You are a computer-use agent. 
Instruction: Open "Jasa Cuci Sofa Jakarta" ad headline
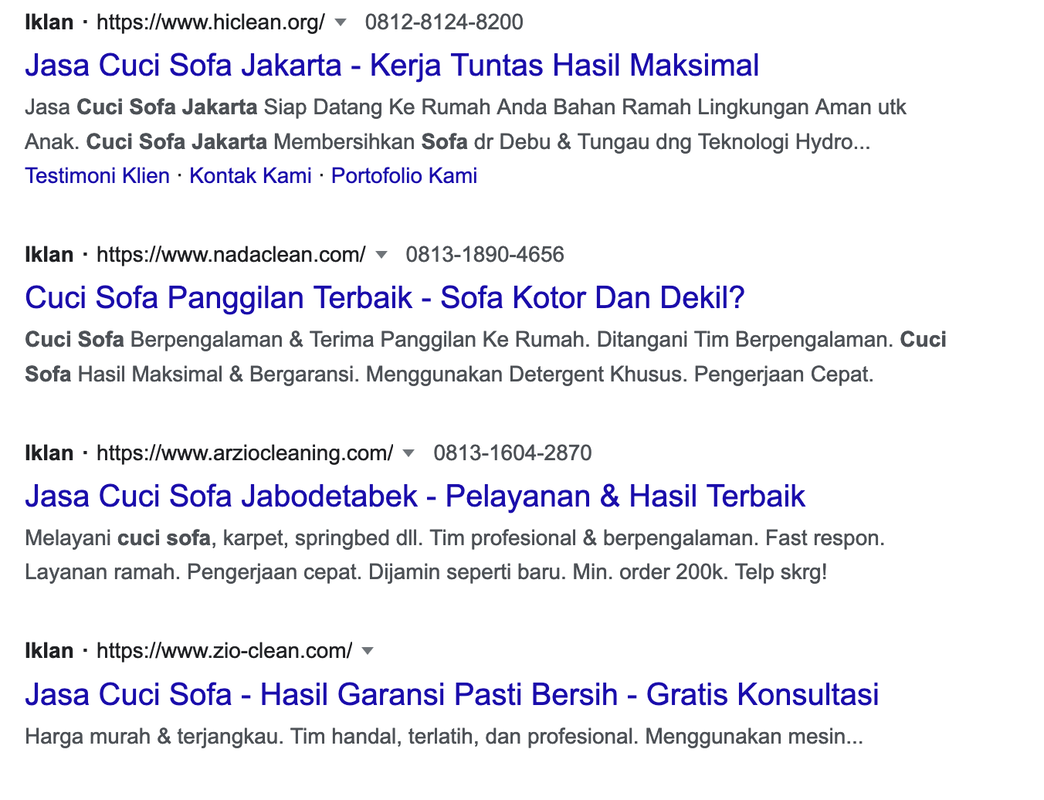392,66
